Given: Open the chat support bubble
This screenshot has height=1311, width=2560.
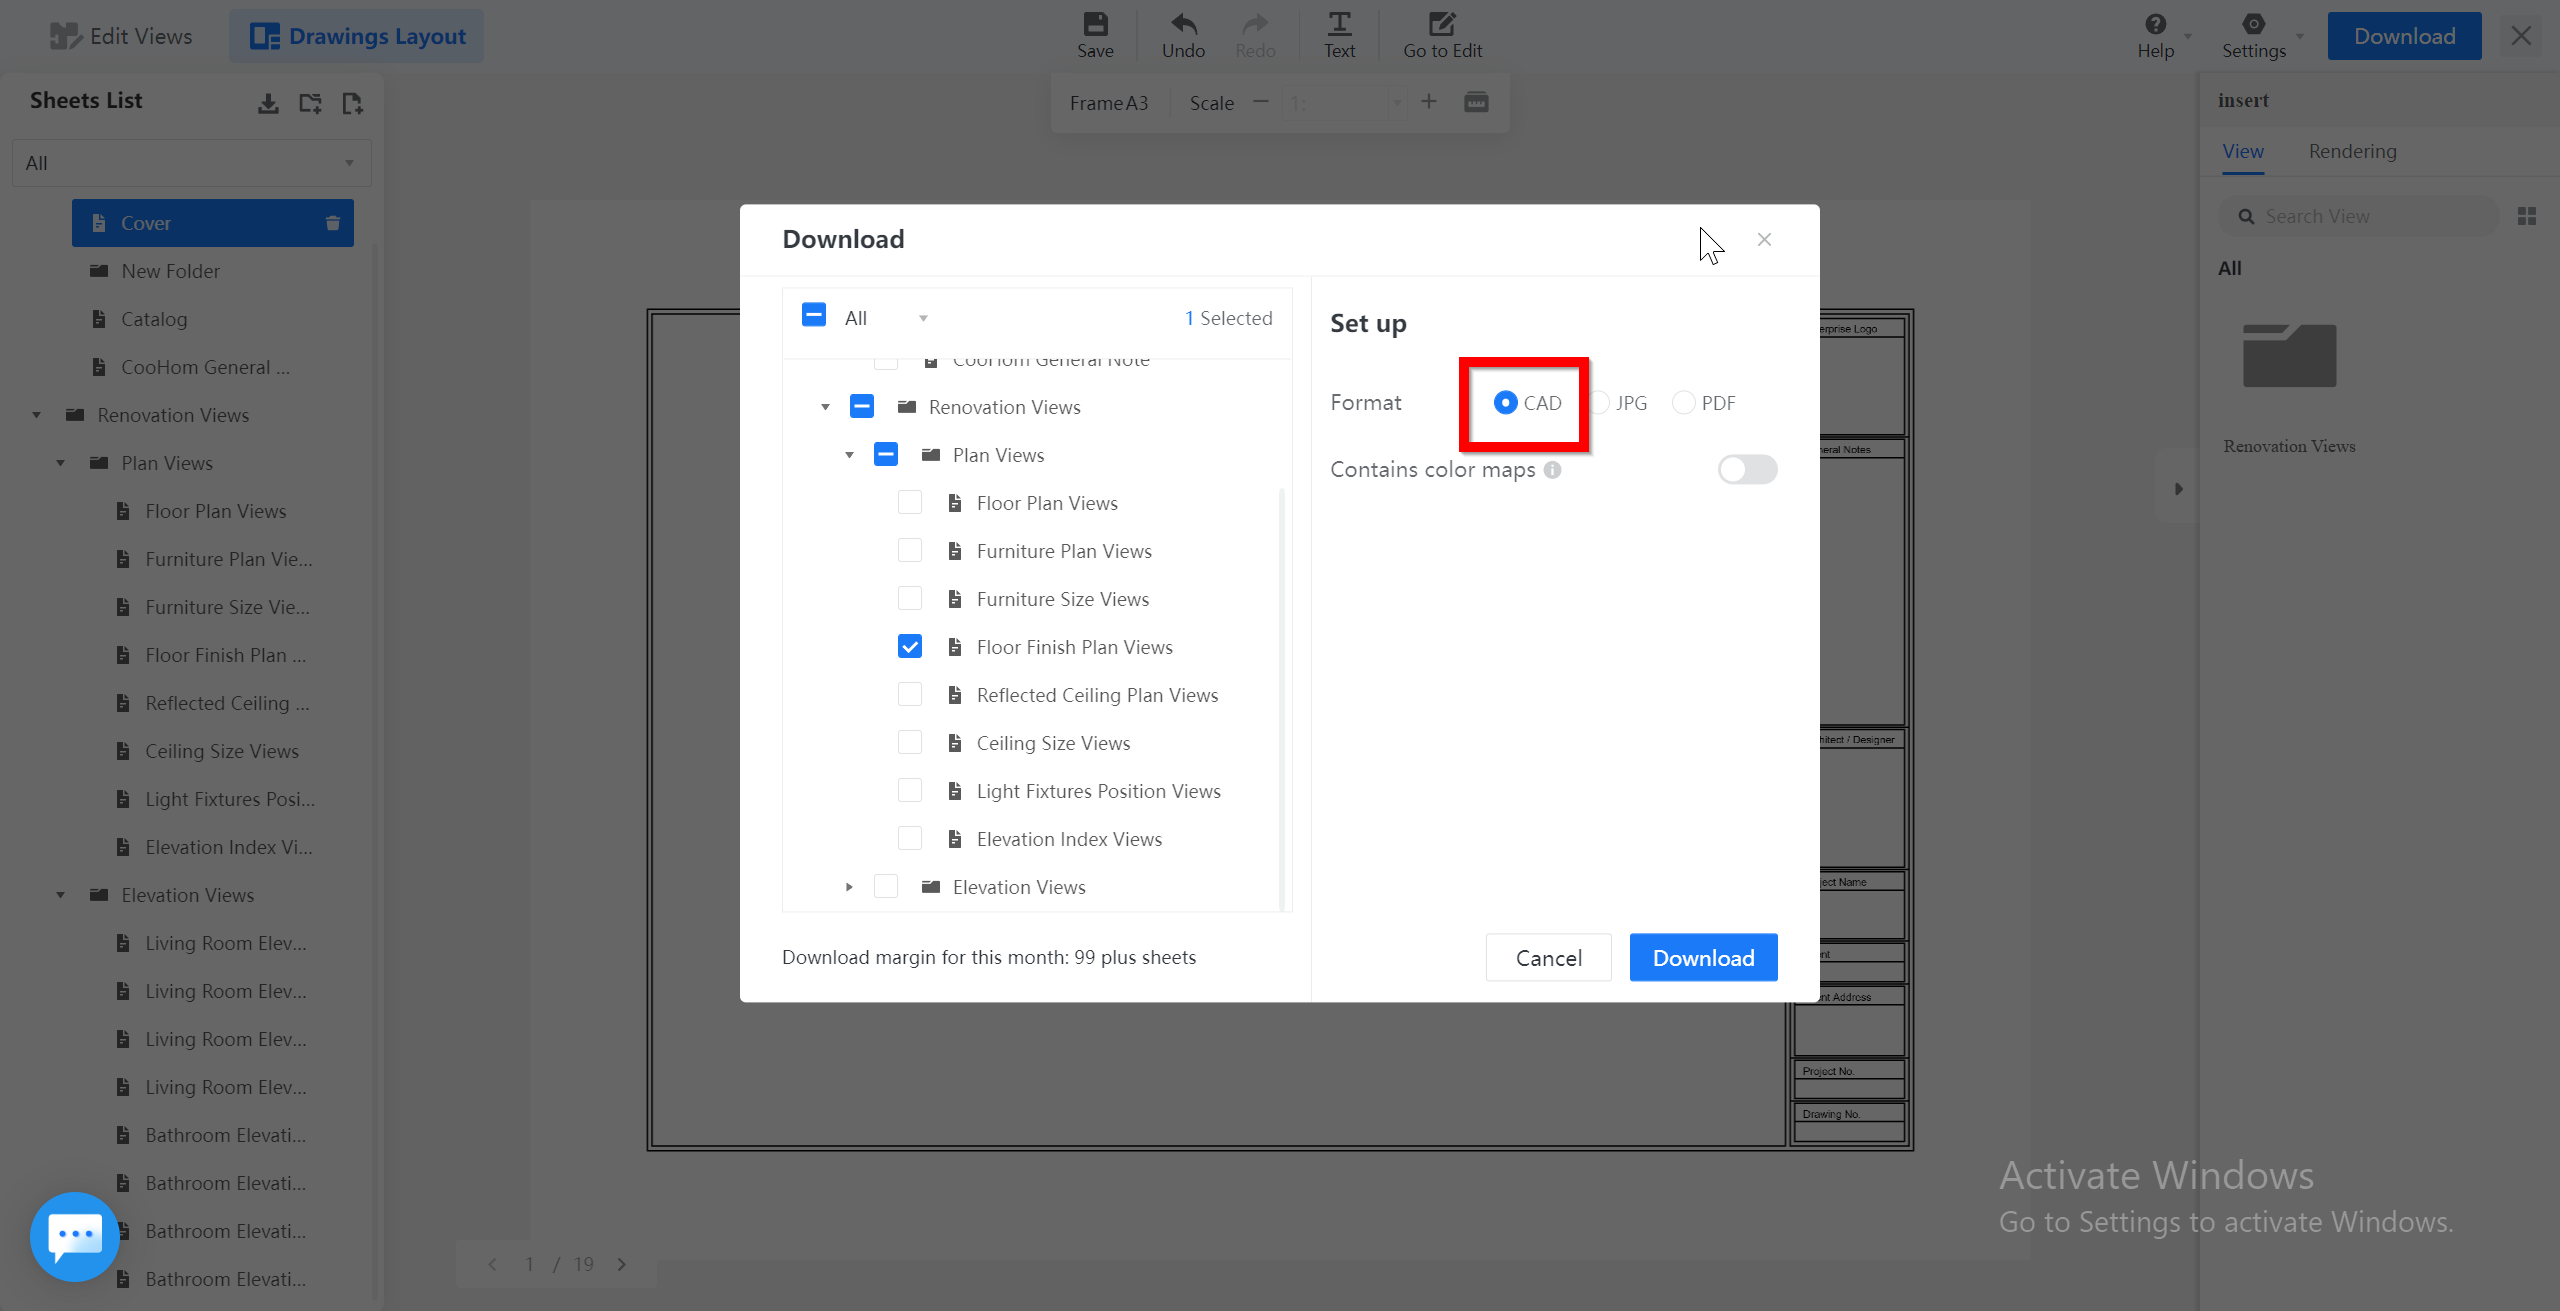Looking at the screenshot, I should tap(75, 1236).
